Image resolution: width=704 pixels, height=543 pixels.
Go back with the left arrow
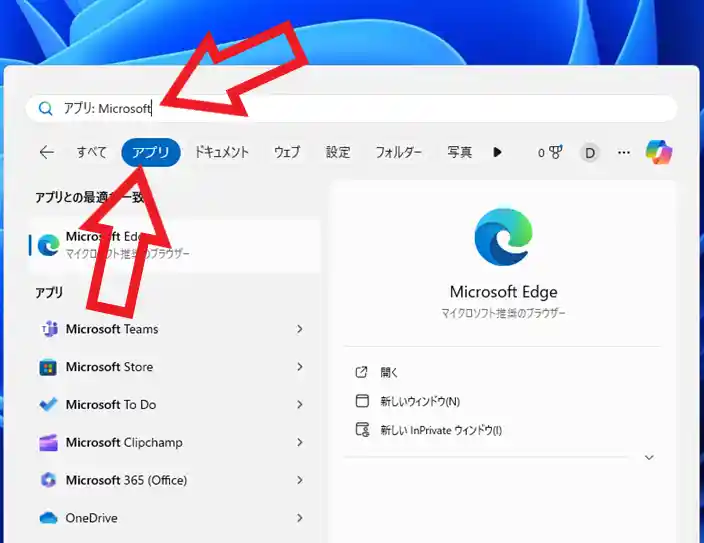pos(47,153)
